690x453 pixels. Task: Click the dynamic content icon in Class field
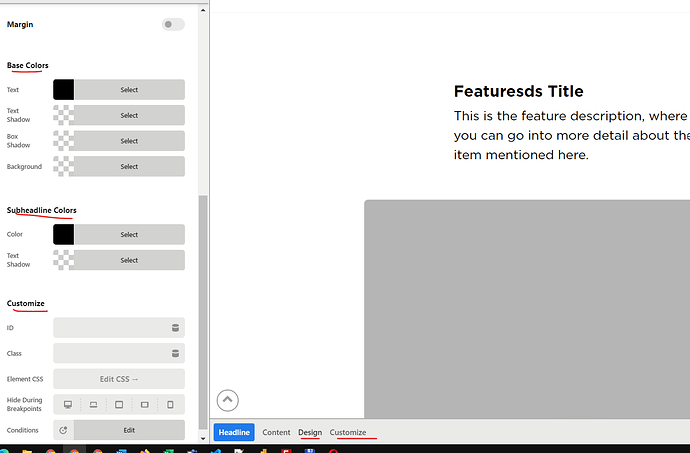coord(176,353)
